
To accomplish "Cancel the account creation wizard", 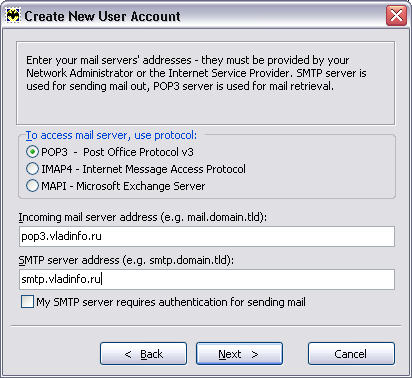I will (351, 354).
